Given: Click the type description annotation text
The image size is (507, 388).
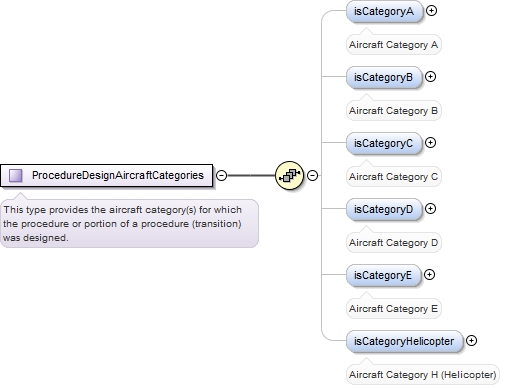Looking at the screenshot, I should 129,224.
